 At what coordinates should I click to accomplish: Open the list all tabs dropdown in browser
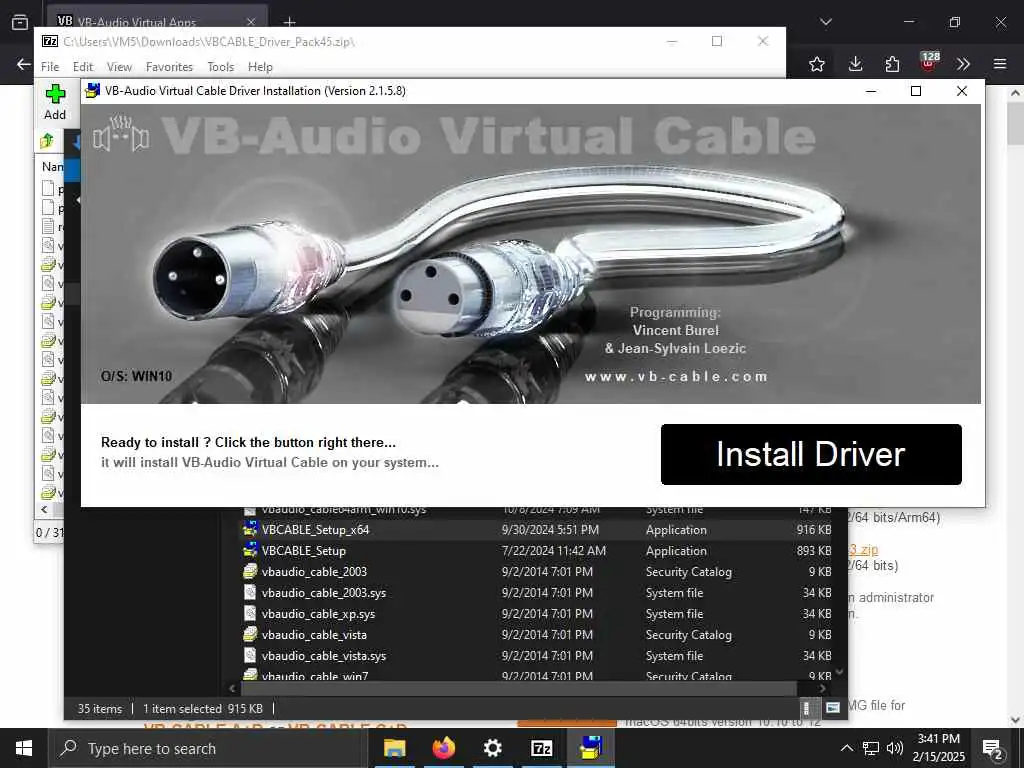(826, 22)
